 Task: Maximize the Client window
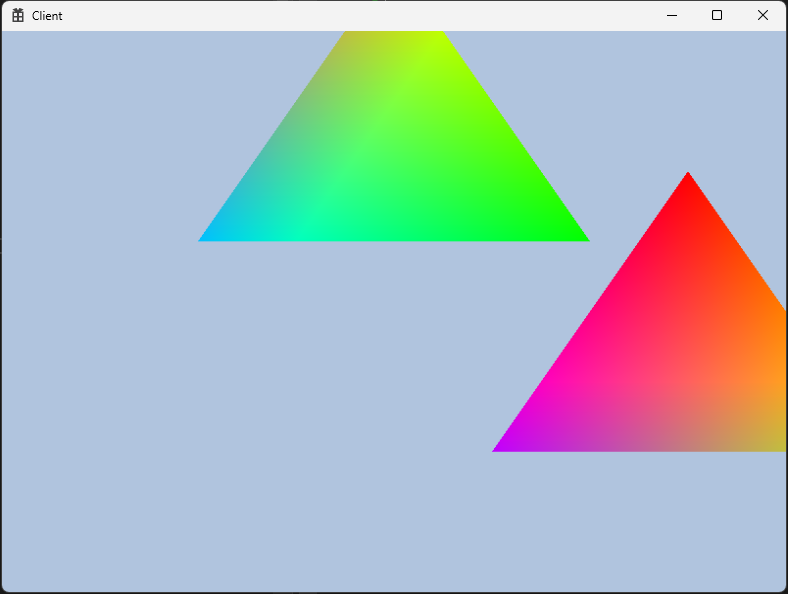(x=717, y=16)
